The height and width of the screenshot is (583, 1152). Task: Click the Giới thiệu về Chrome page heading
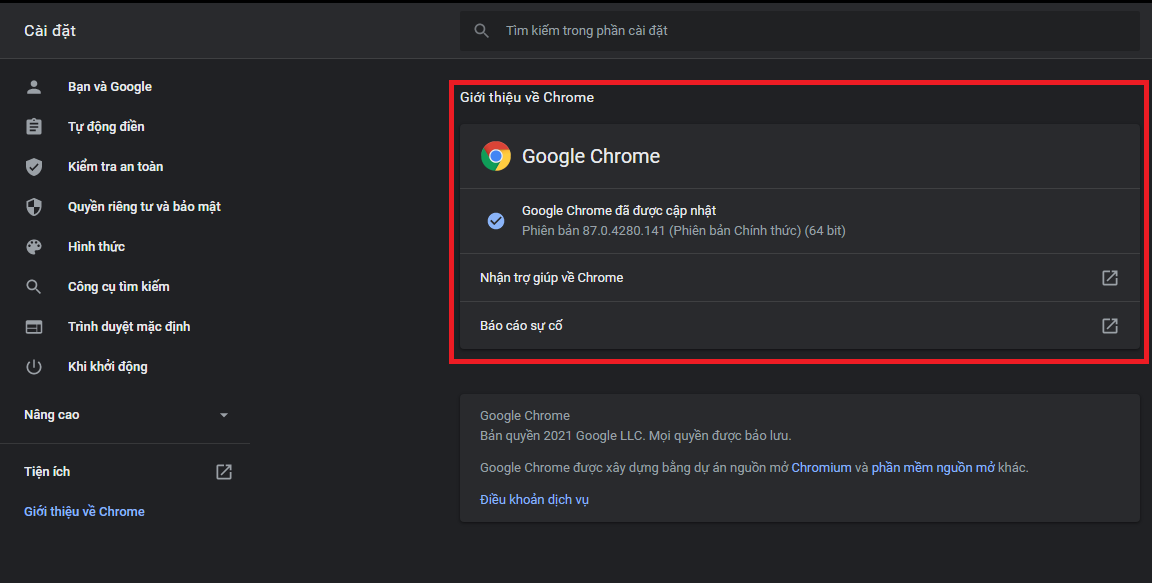tap(527, 98)
